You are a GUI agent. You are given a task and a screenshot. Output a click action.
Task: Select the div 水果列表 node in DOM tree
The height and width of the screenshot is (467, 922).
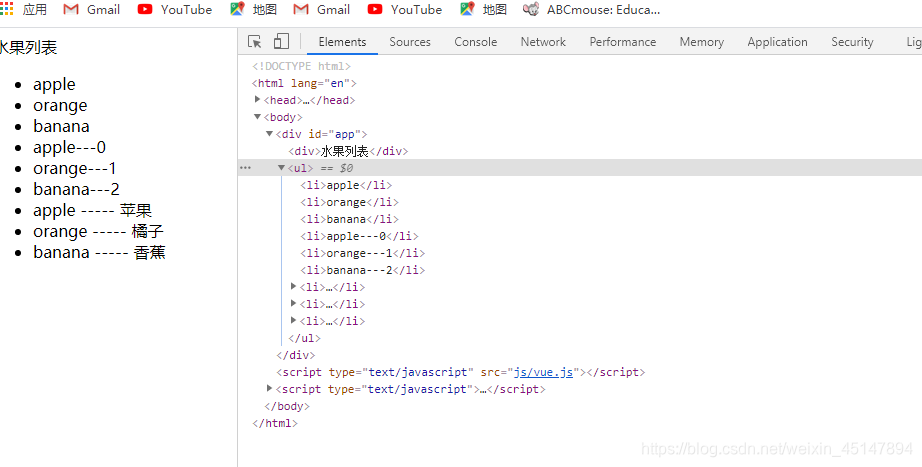coord(348,151)
